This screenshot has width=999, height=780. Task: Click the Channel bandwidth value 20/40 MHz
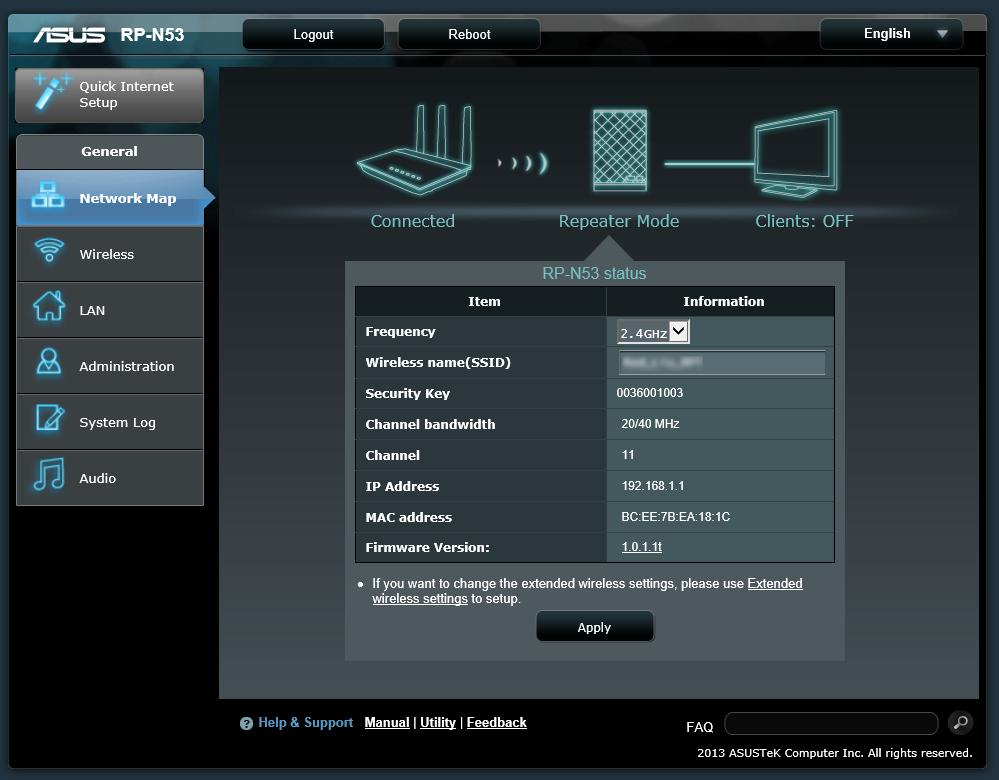click(x=650, y=424)
